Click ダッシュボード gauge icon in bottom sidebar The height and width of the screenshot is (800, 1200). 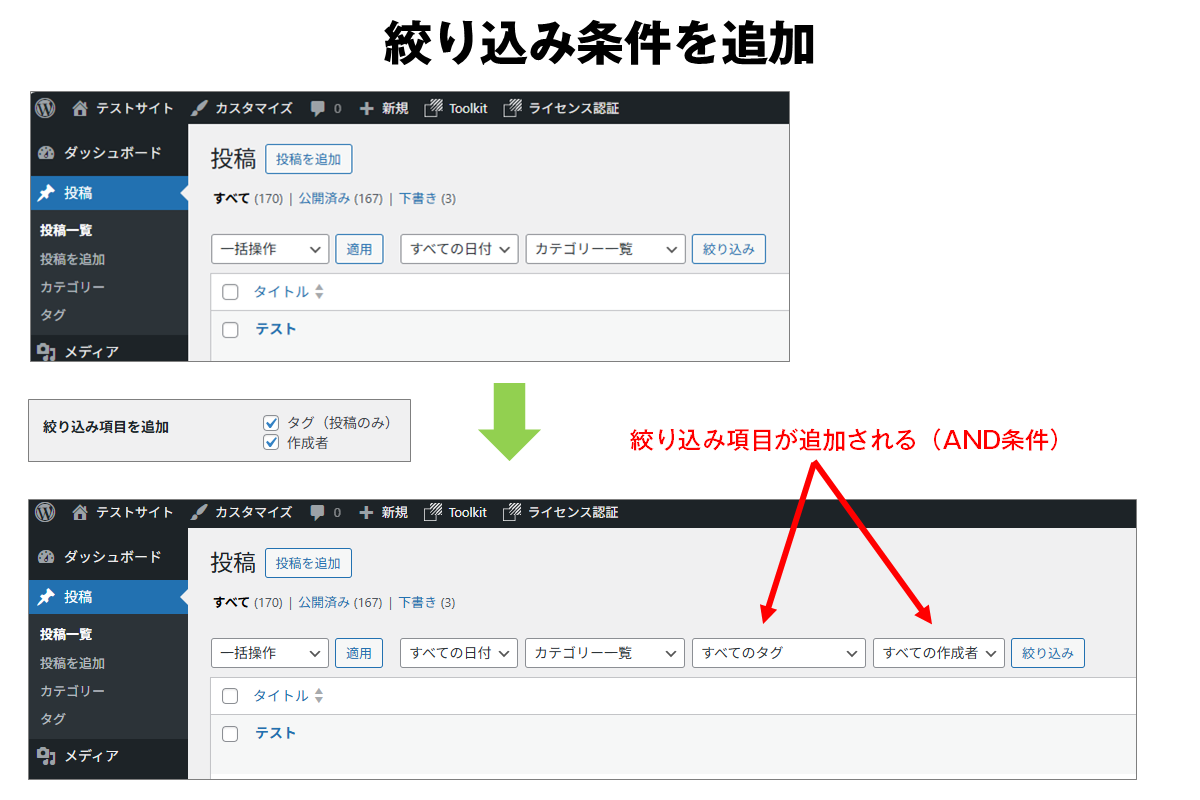click(46, 557)
